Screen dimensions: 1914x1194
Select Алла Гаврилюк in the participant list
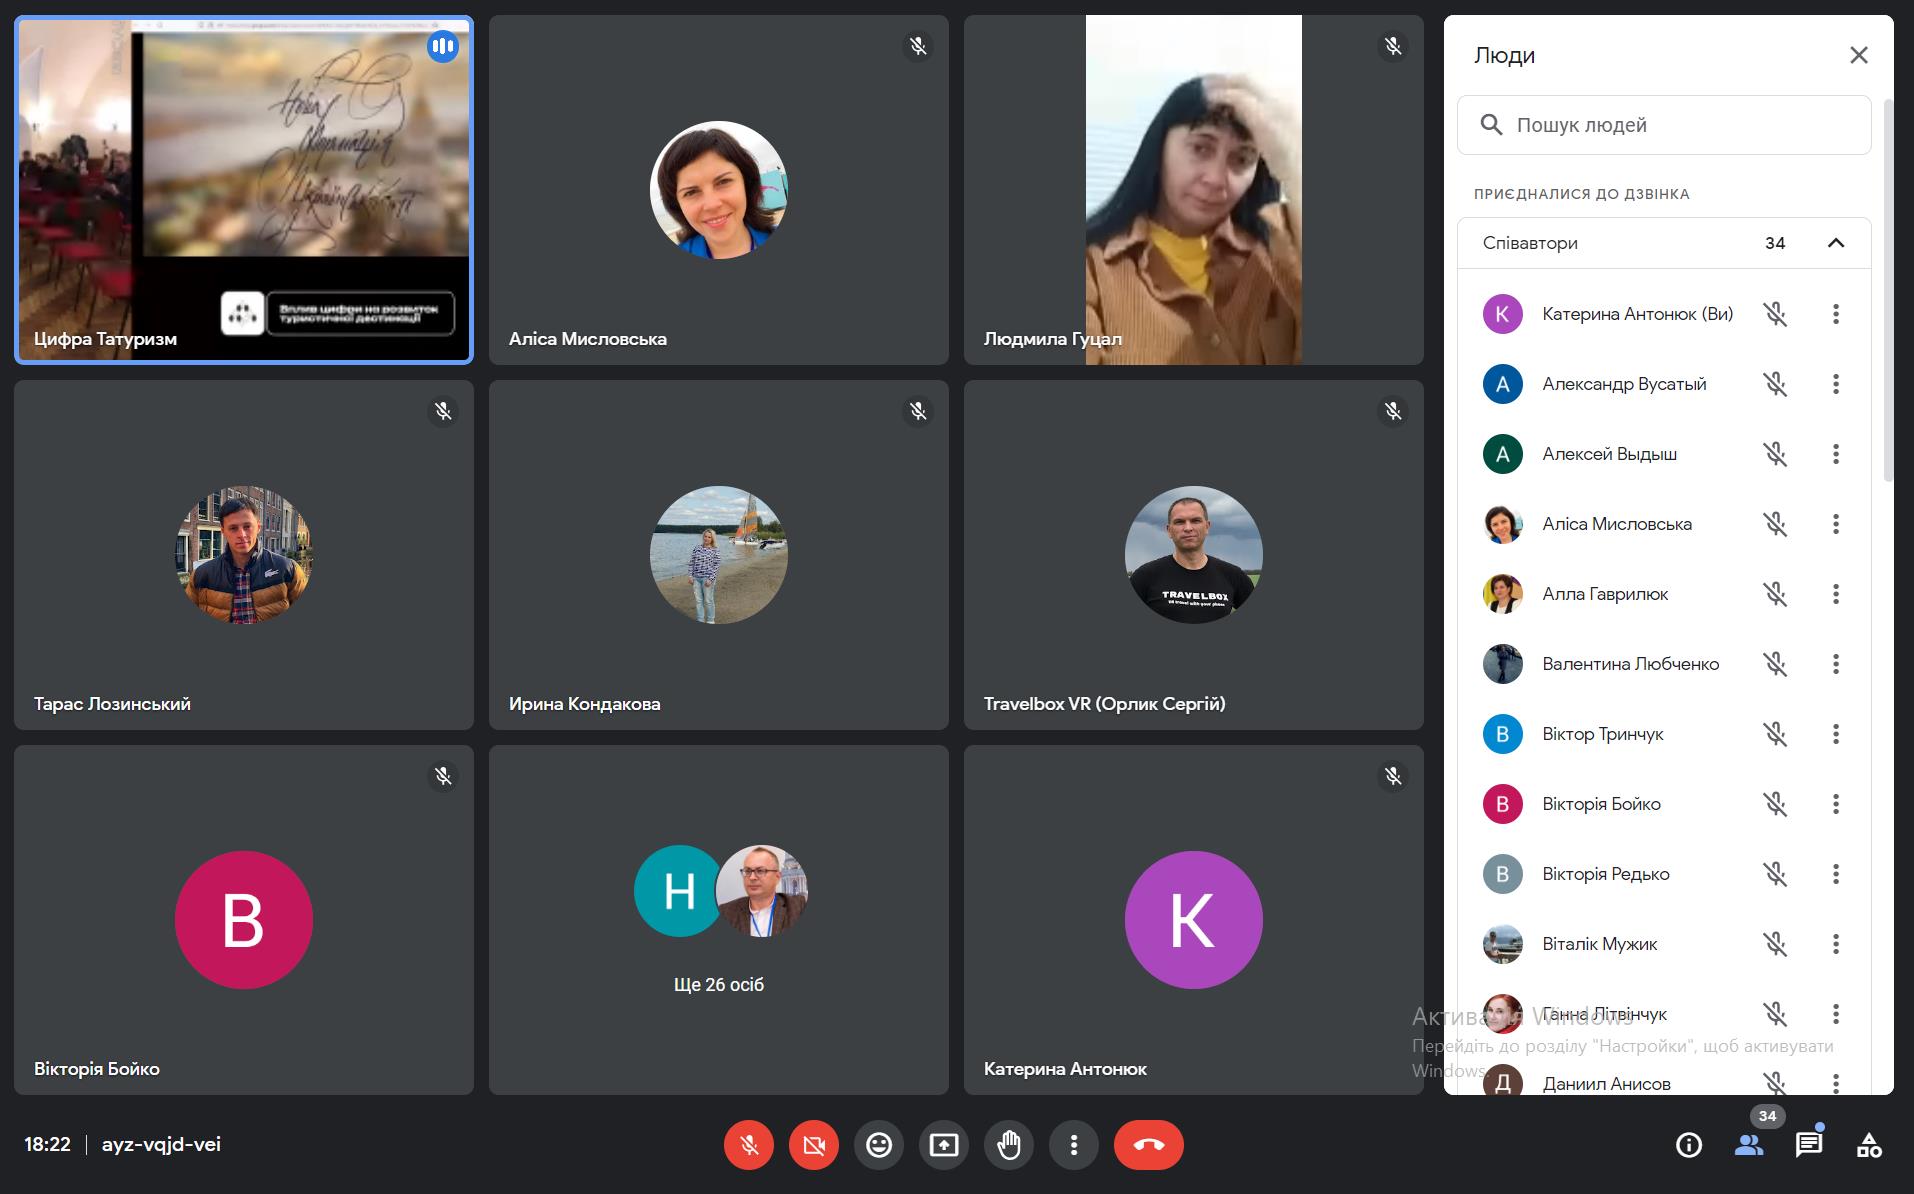point(1604,594)
